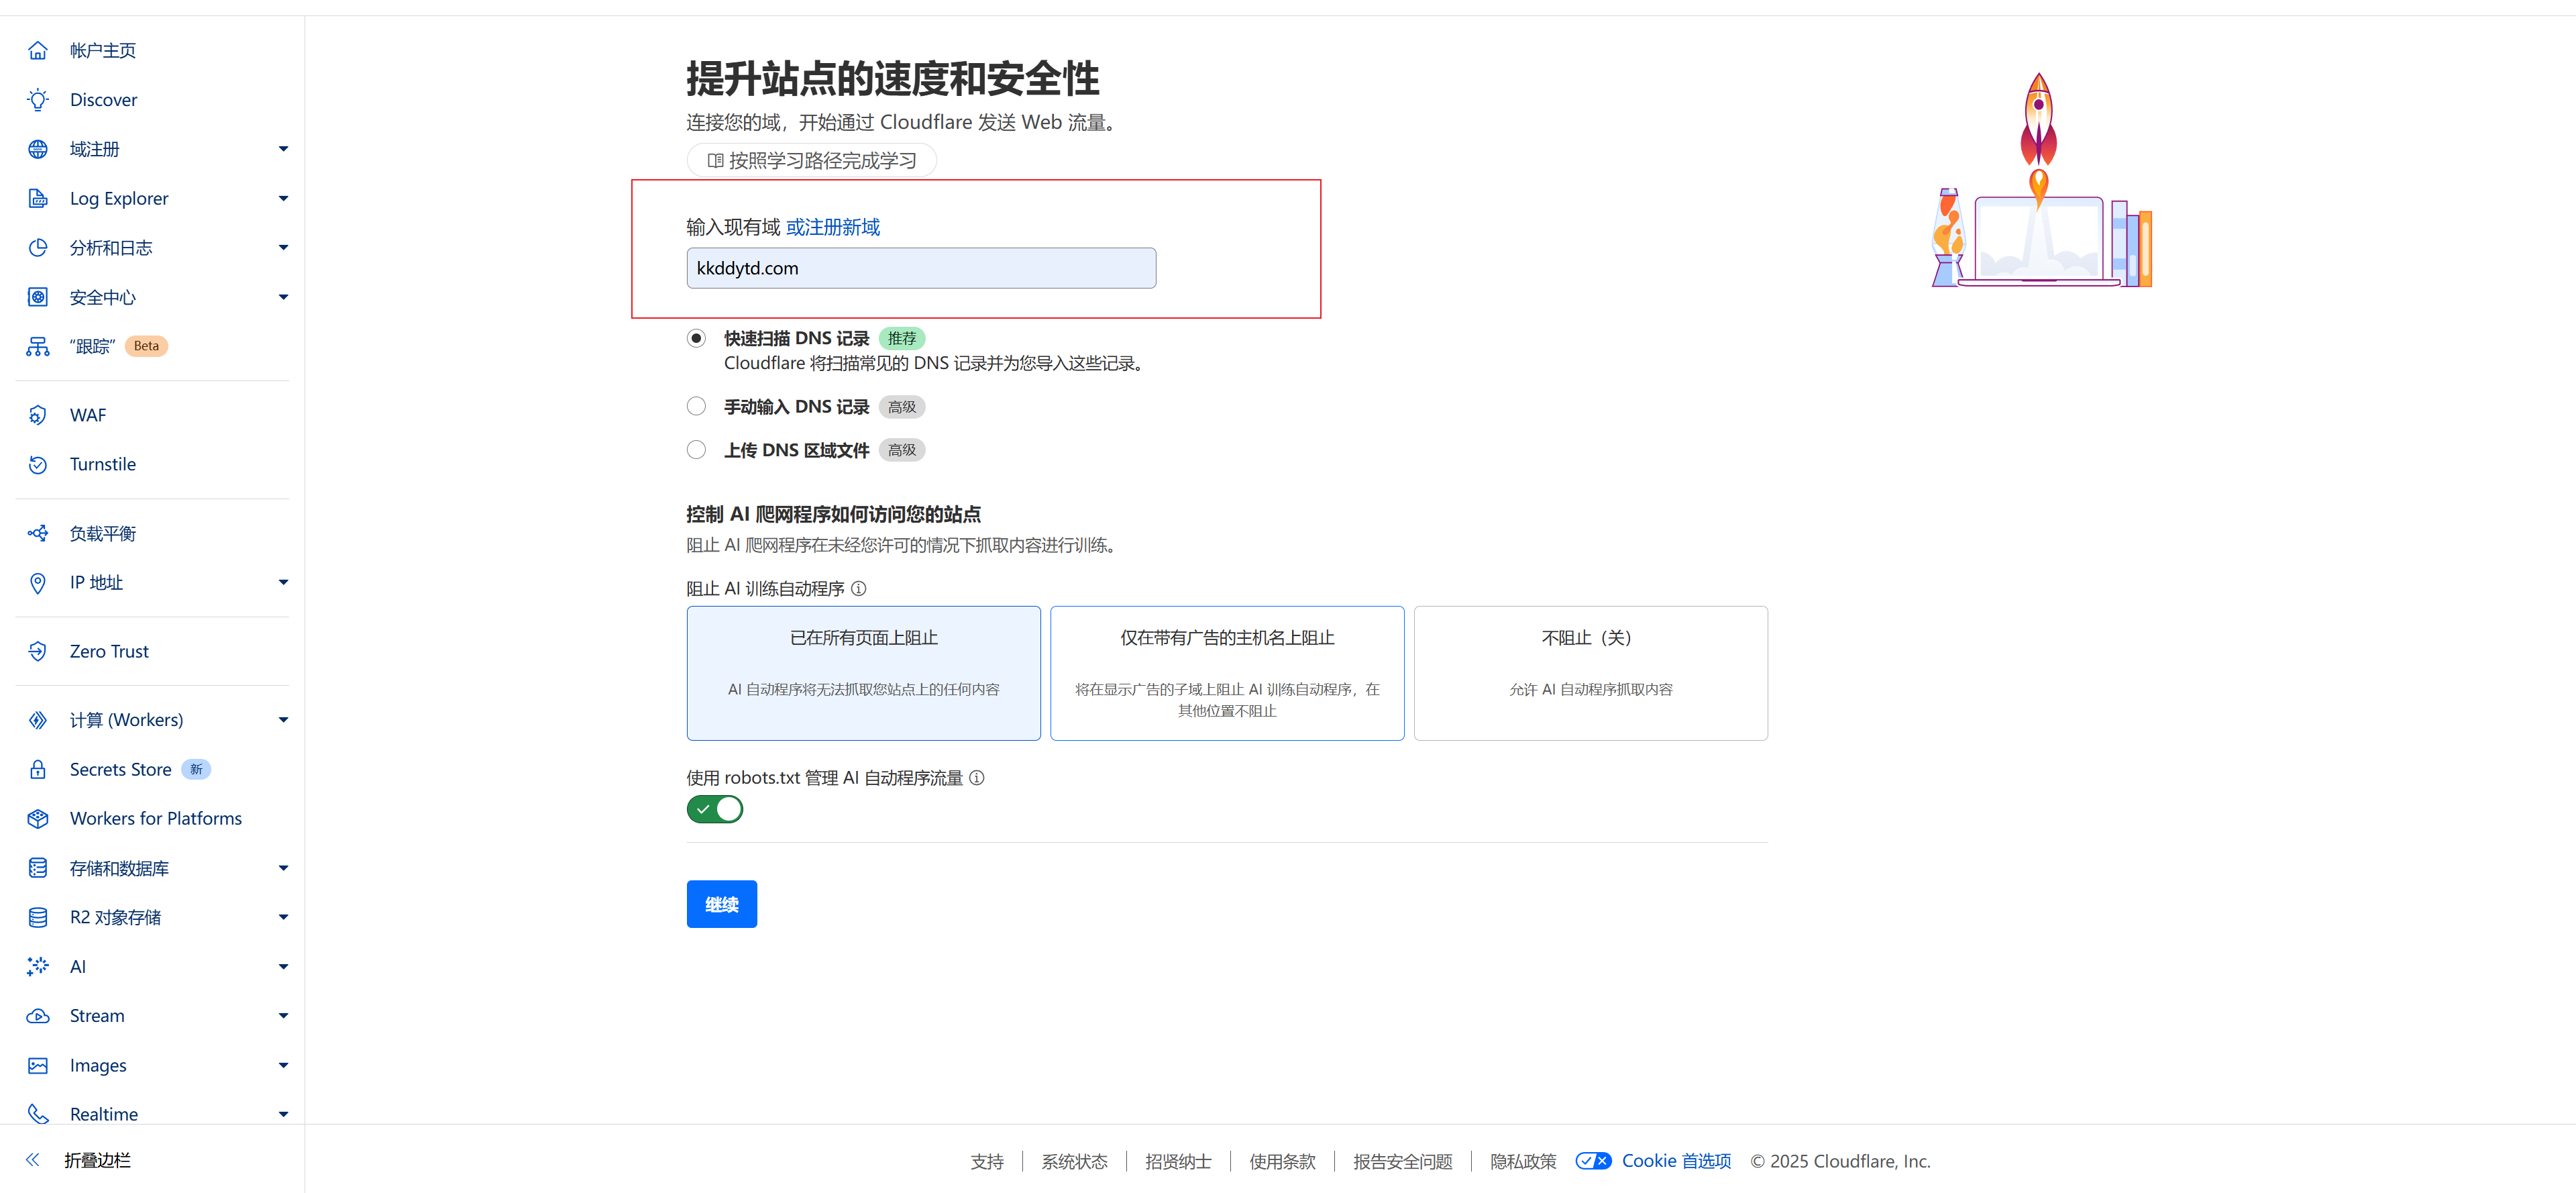Select 上传 DNS 区域文件 radio option
The image size is (2576, 1193).
point(696,450)
